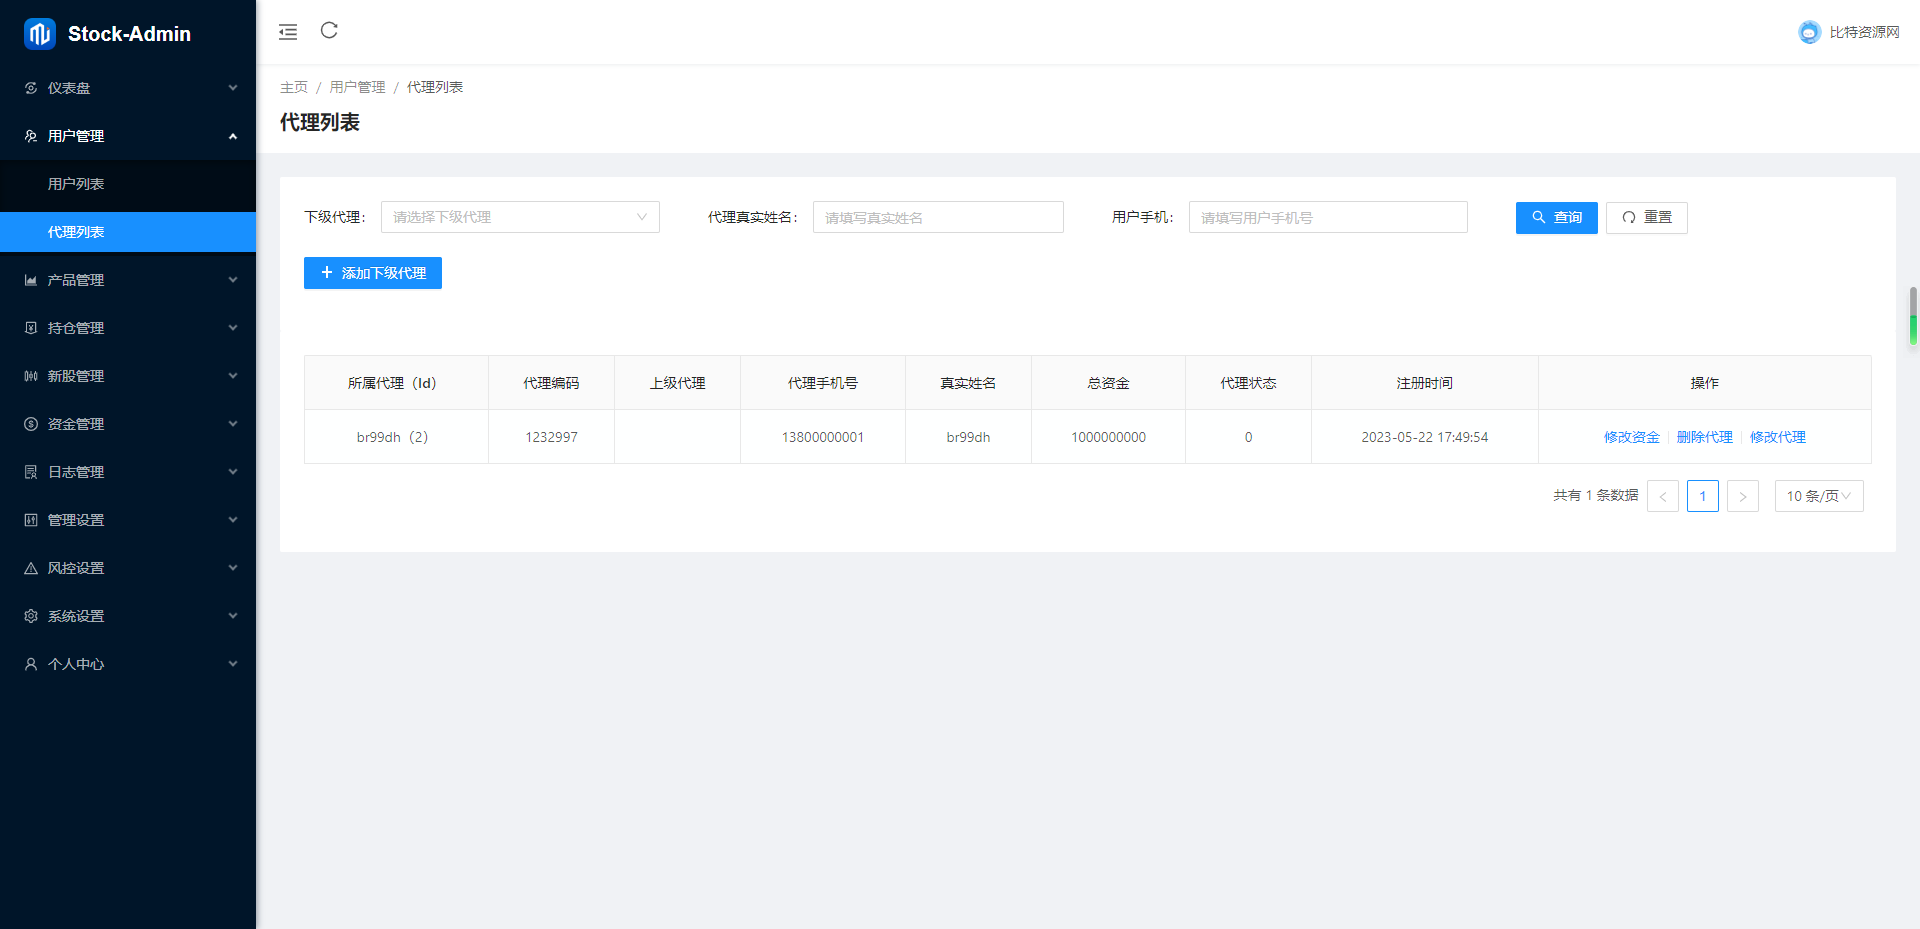Open the 请选择下级代理 dropdown

[x=520, y=217]
